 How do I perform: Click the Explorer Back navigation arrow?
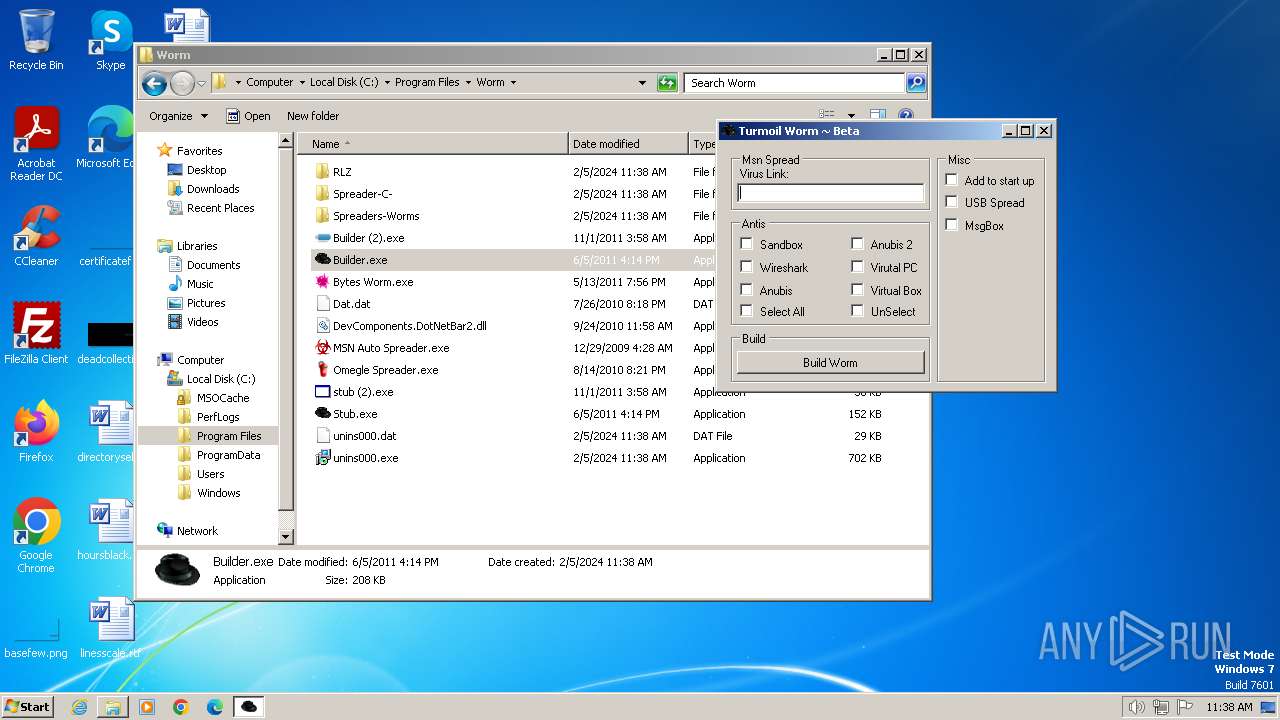154,83
